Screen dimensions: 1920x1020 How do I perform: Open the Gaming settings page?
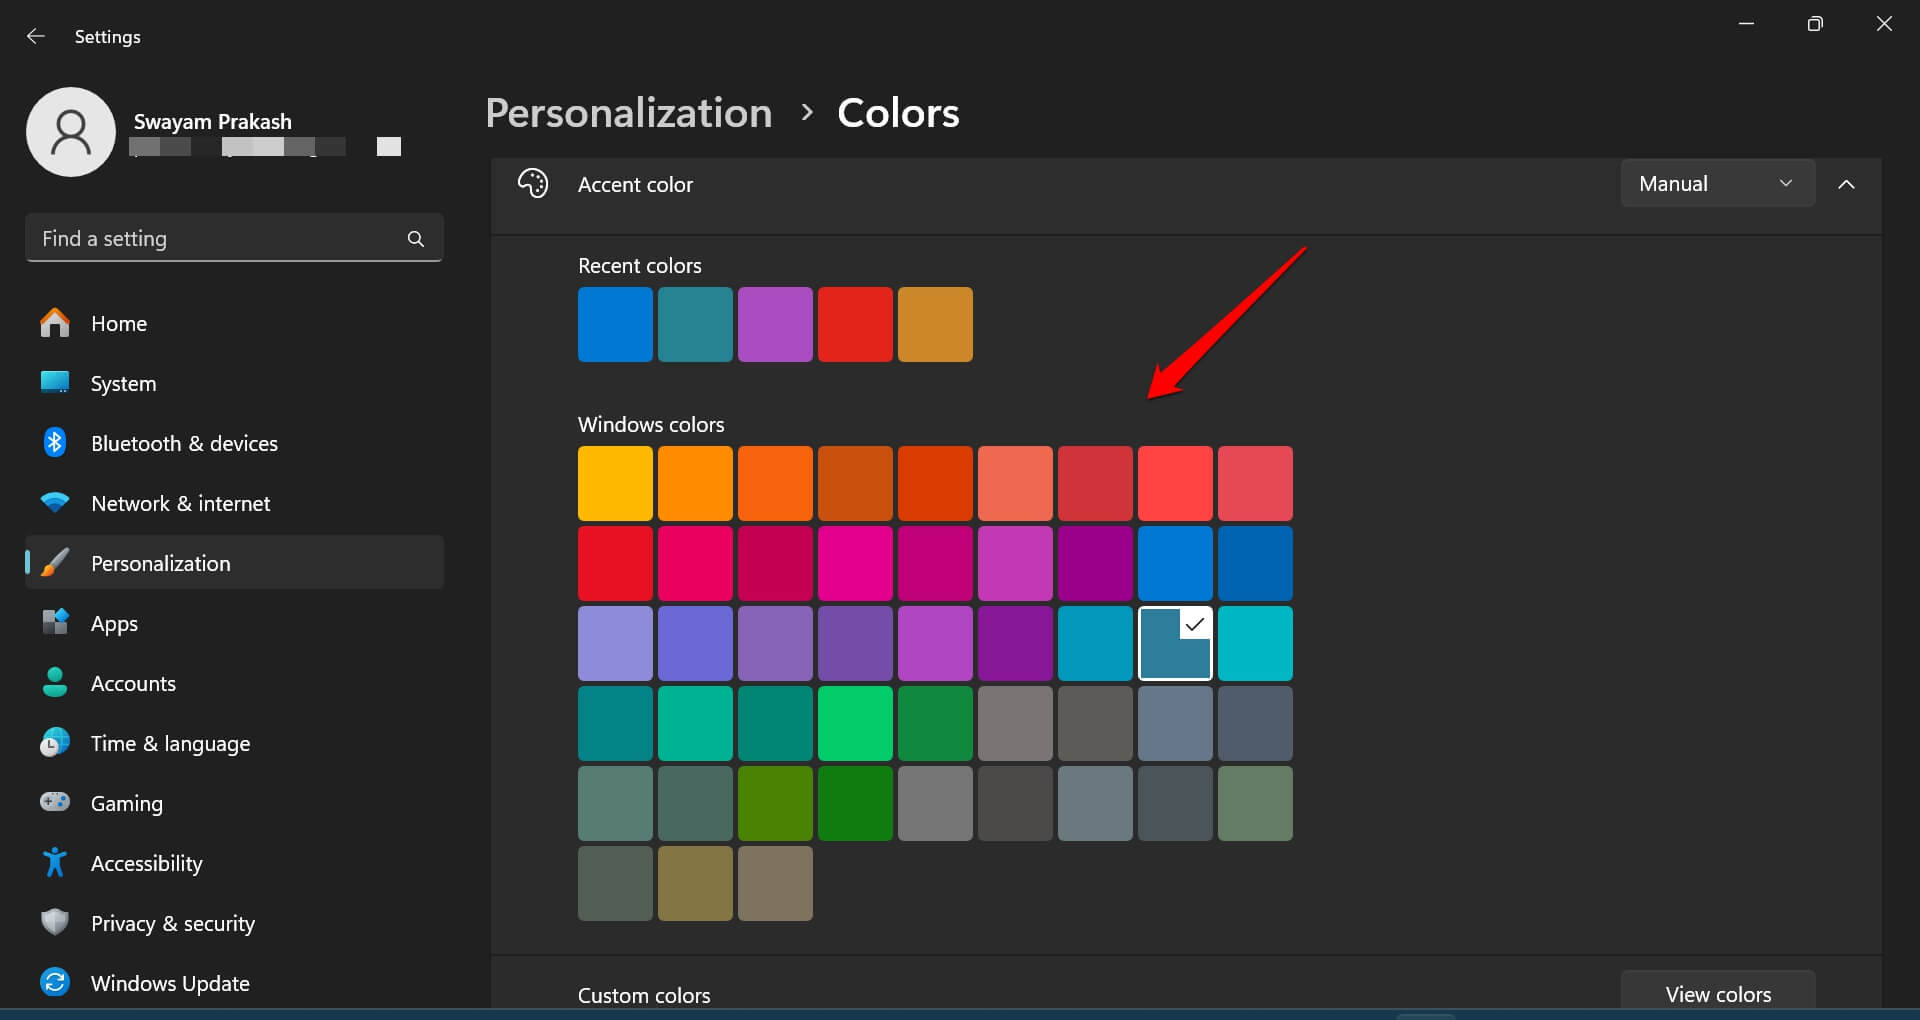click(x=234, y=803)
